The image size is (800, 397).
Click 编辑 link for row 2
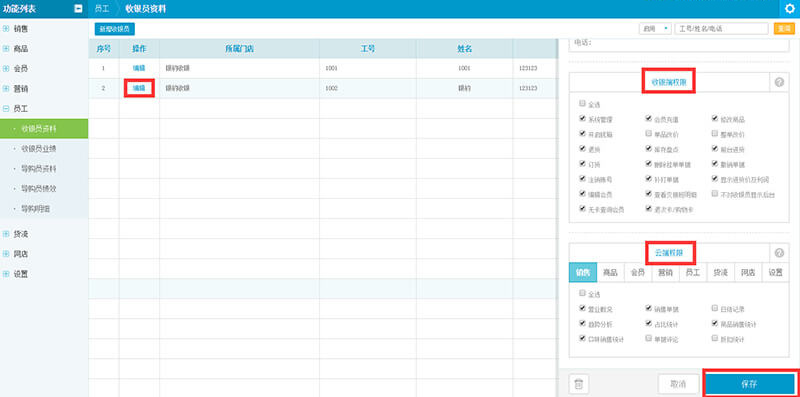pyautogui.click(x=139, y=88)
